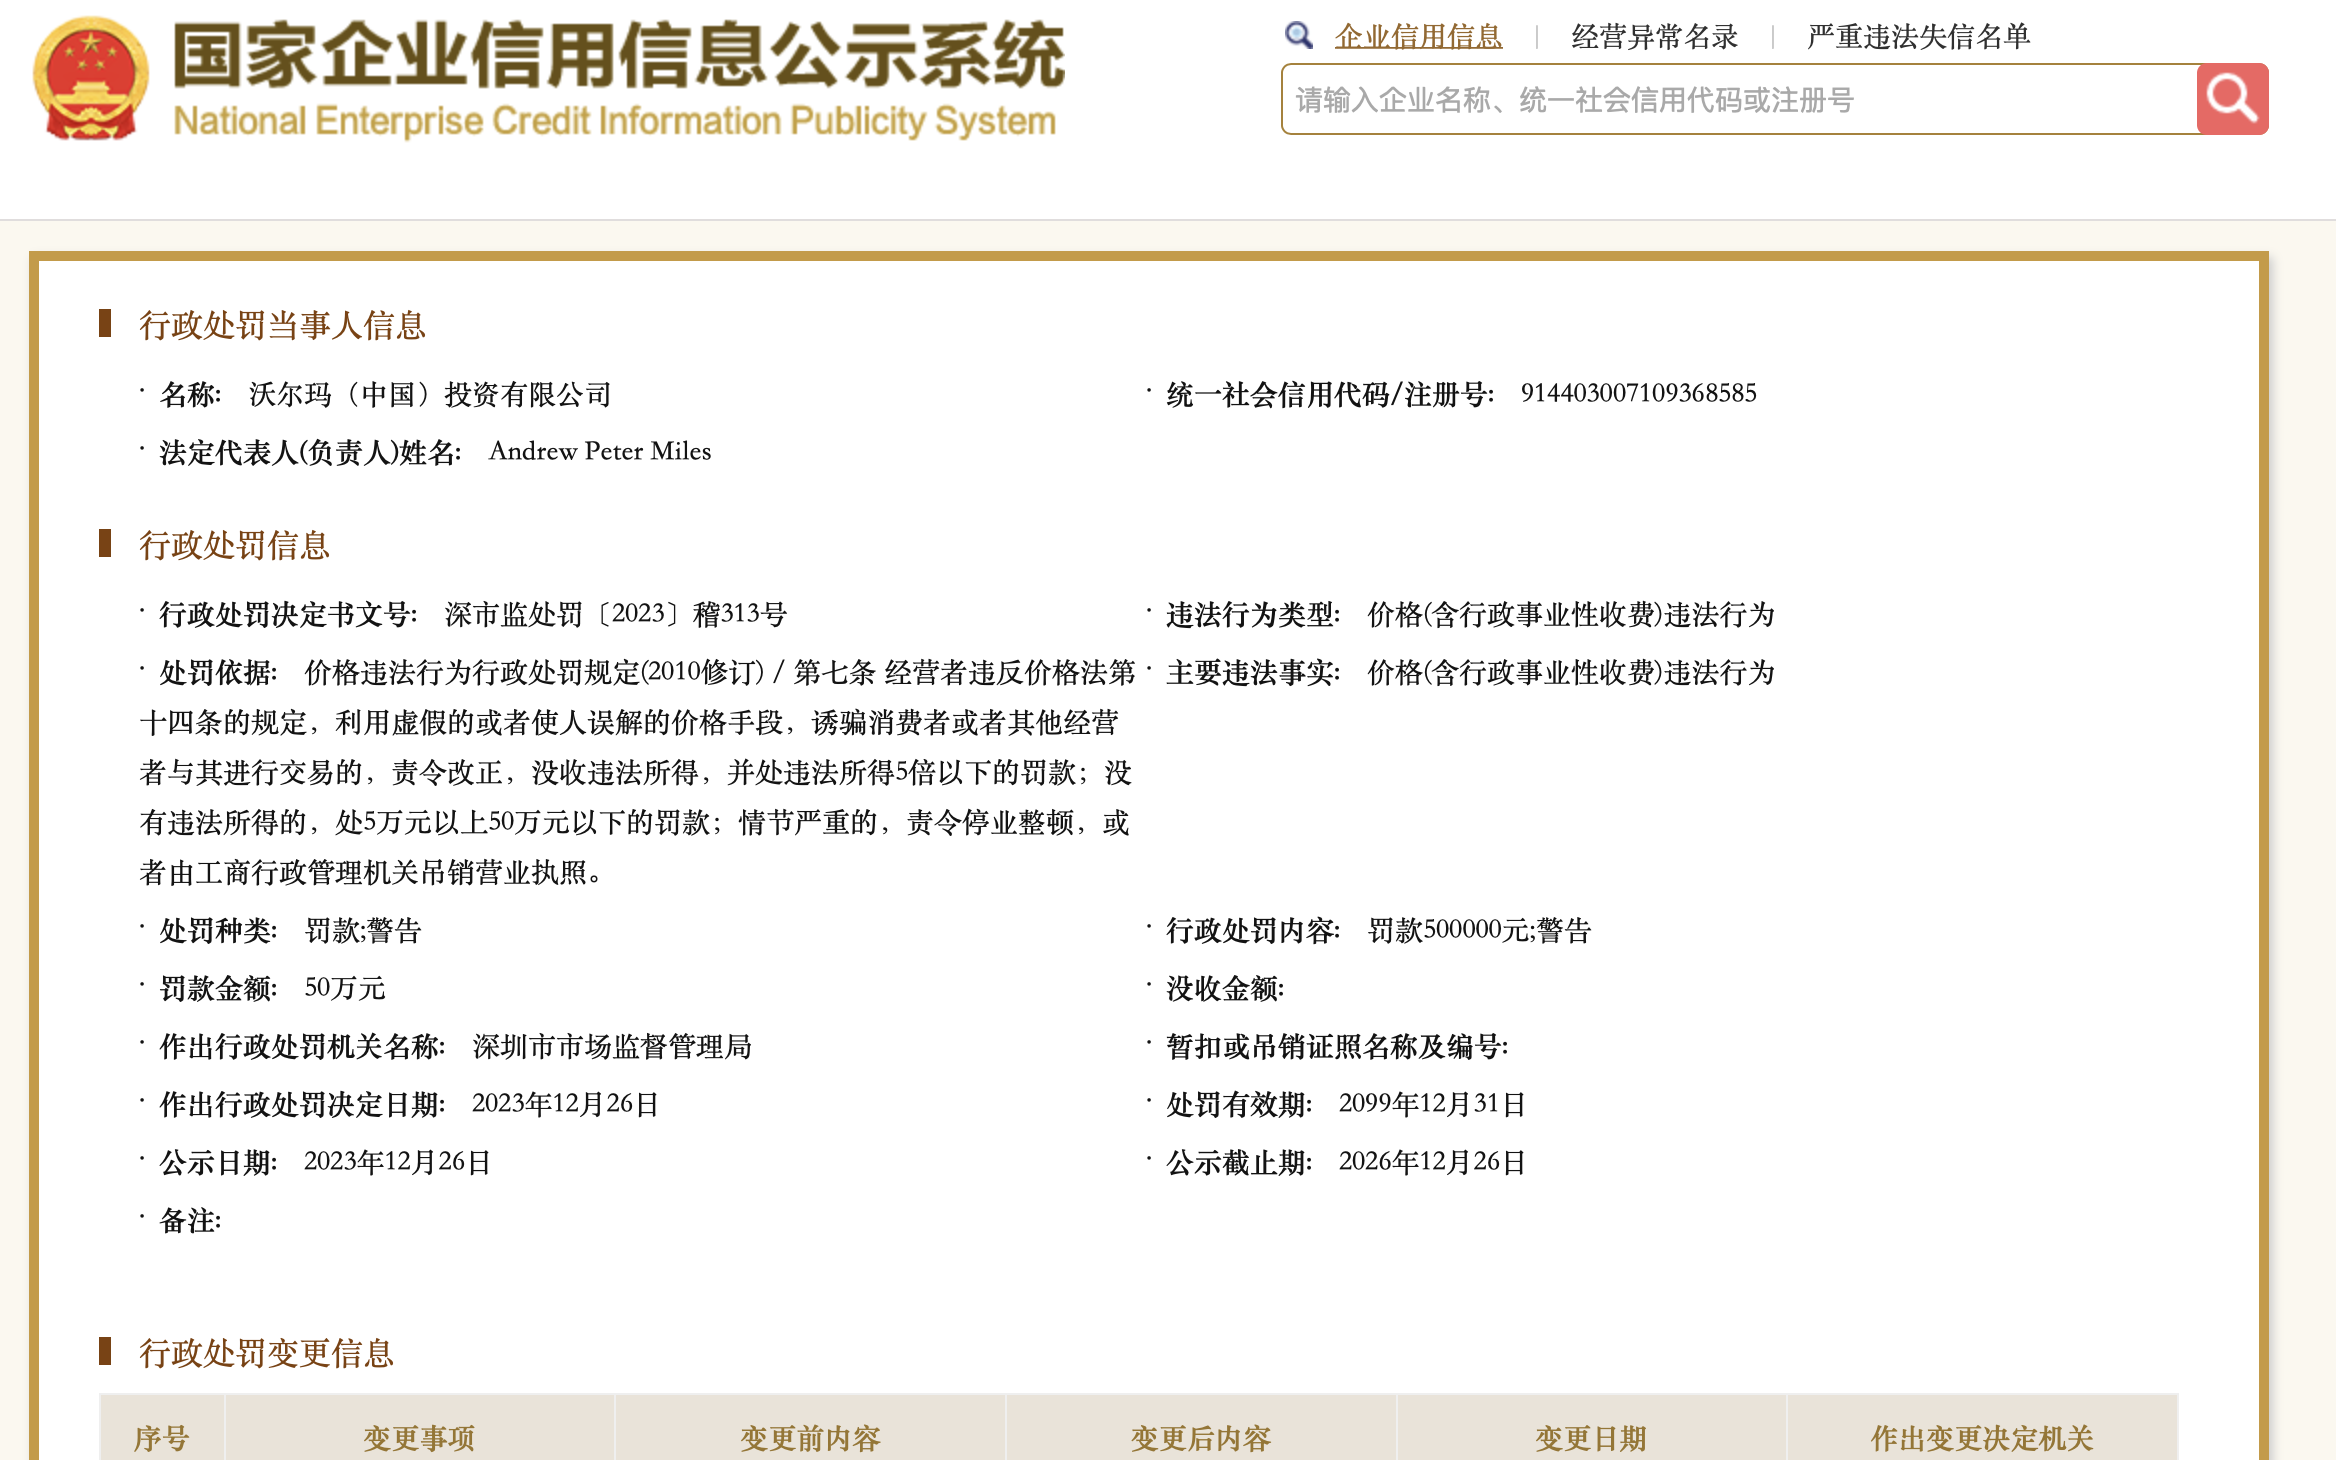Viewport: 2336px width, 1460px height.
Task: Click the 变更后内容 column header
Action: [1200, 1438]
